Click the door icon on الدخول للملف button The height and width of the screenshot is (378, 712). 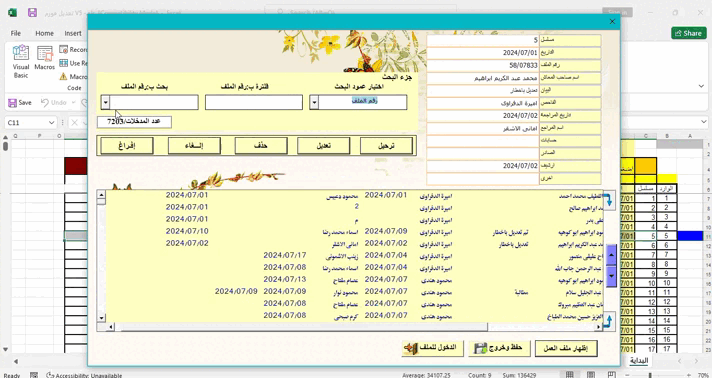tap(410, 348)
